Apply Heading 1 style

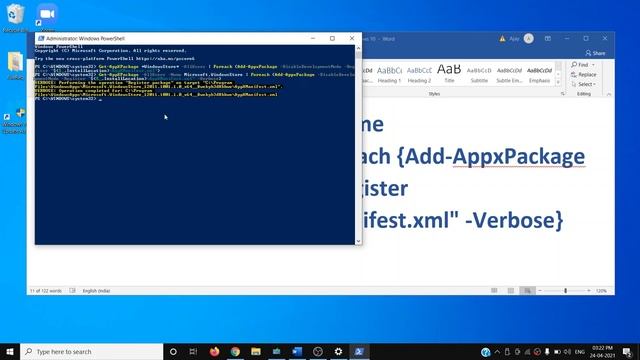tap(389, 74)
